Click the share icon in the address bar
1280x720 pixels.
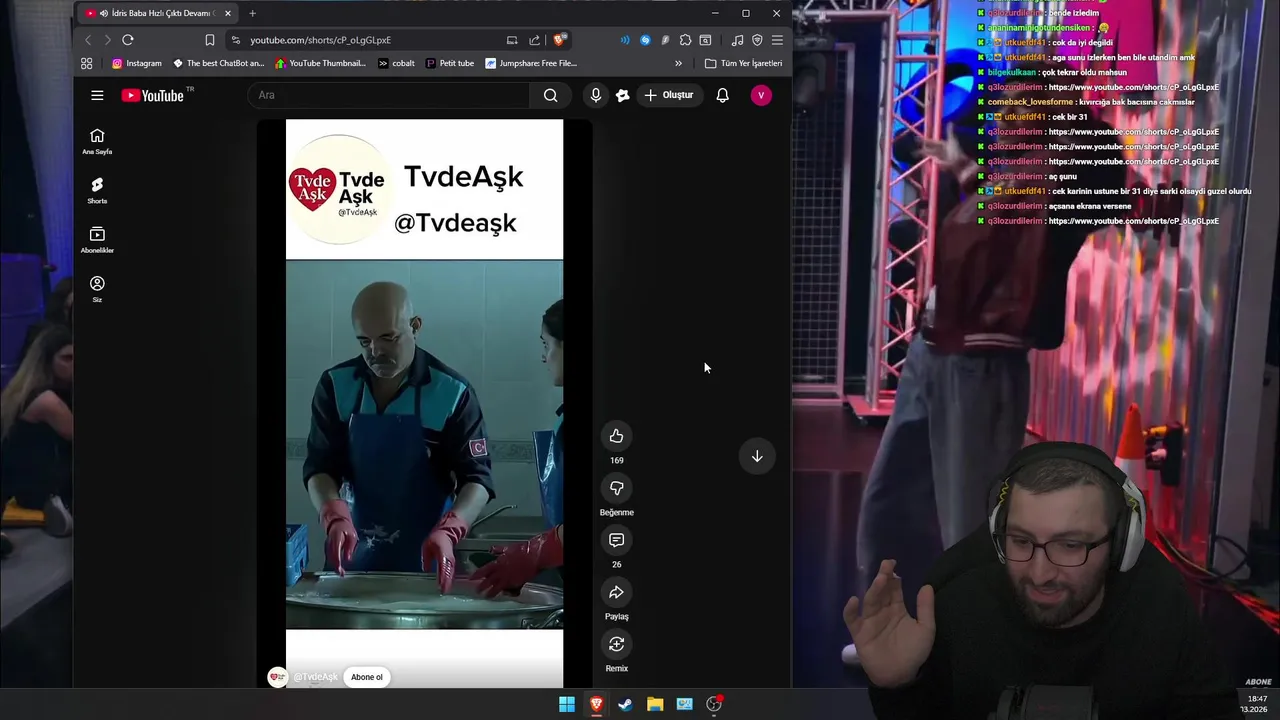(534, 40)
